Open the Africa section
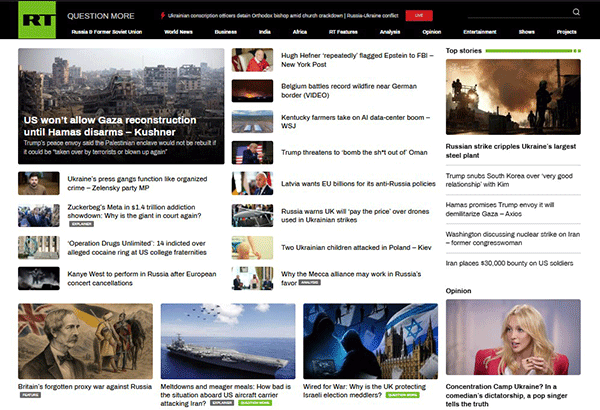 [300, 32]
